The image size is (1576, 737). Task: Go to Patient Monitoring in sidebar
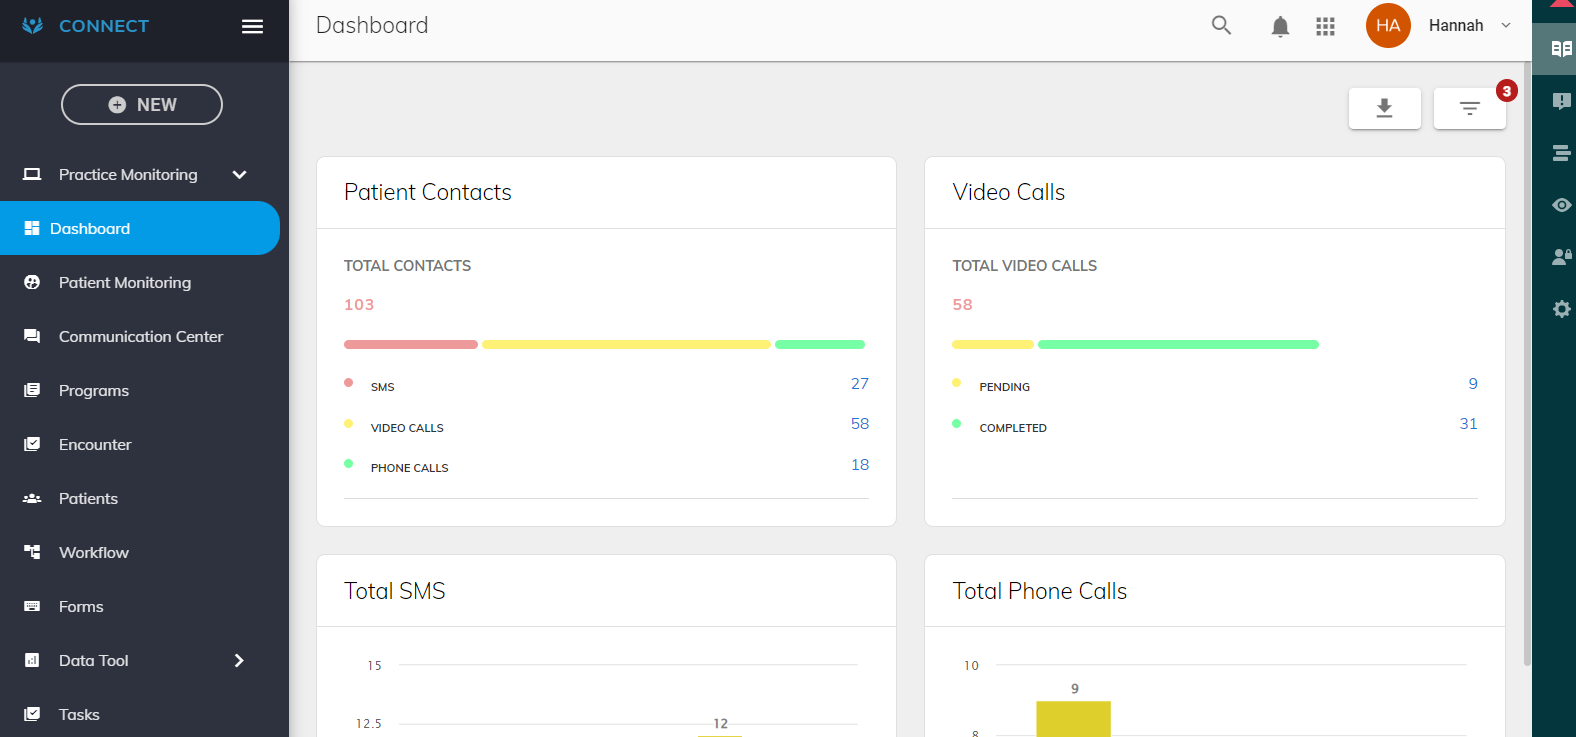point(125,283)
